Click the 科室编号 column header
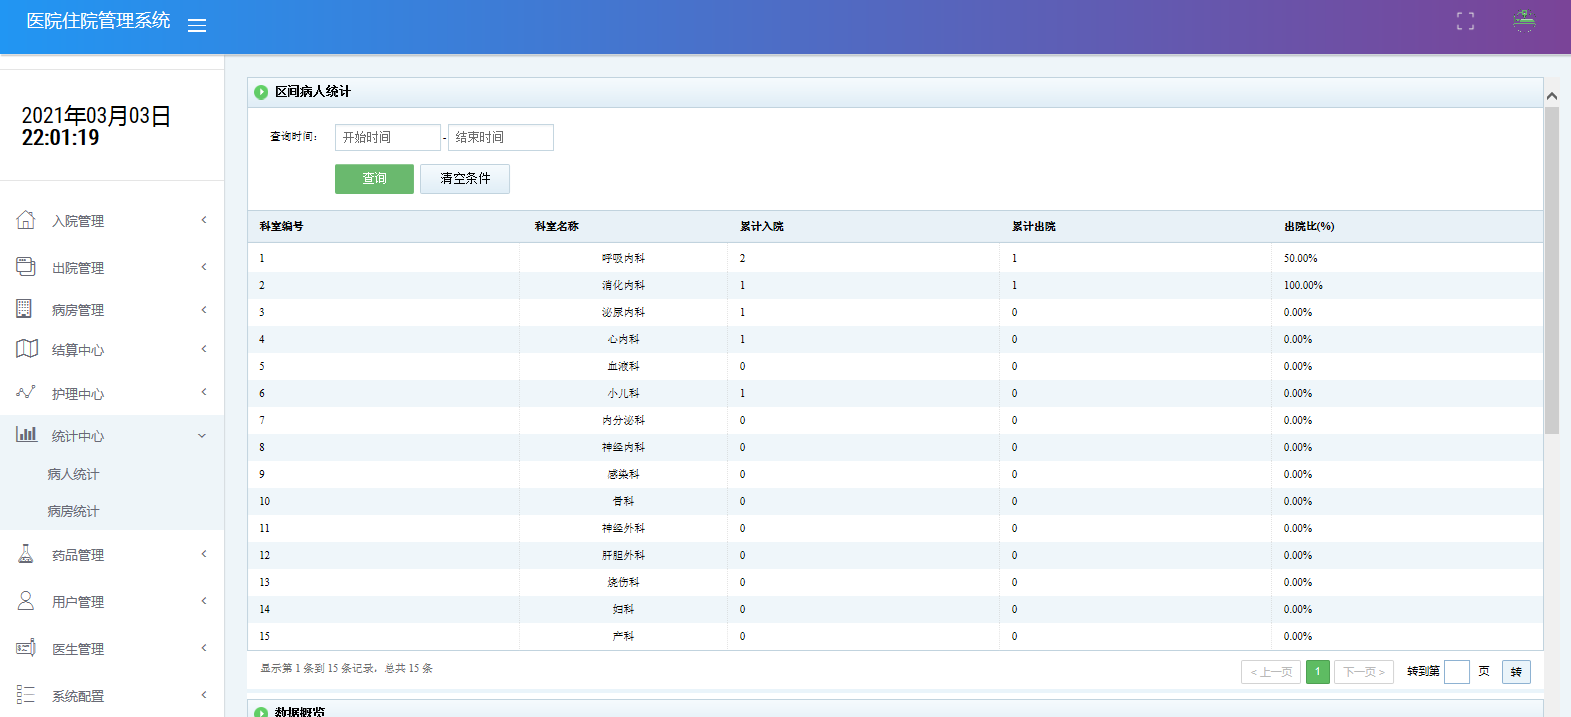Screen dimensions: 1571x717 282,227
